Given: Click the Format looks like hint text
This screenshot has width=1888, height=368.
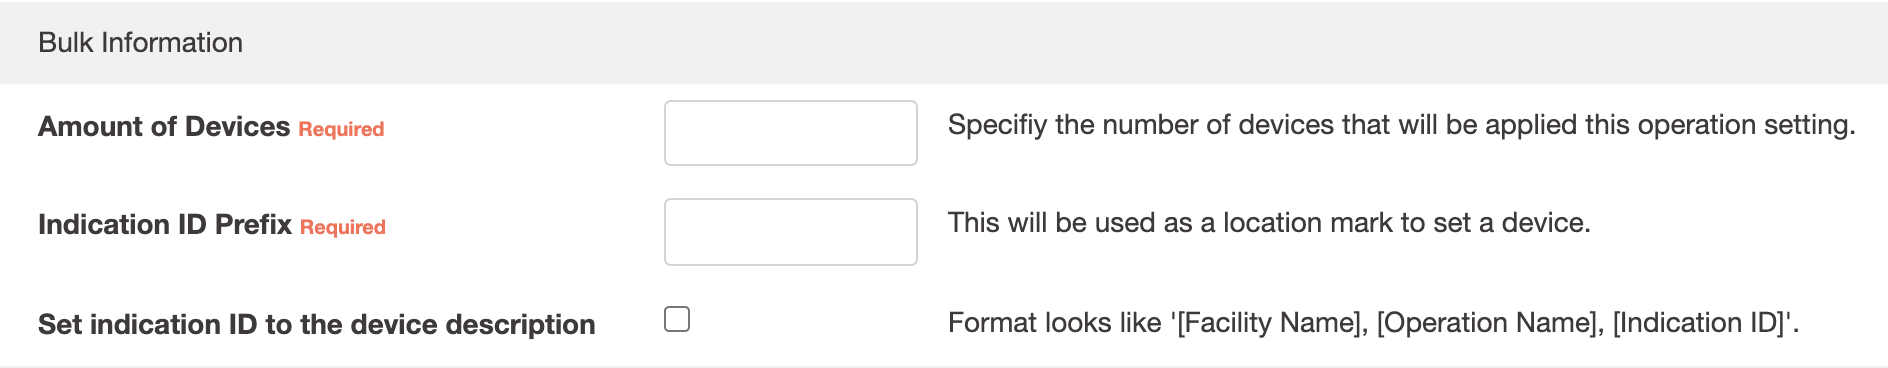Looking at the screenshot, I should click(x=1373, y=323).
